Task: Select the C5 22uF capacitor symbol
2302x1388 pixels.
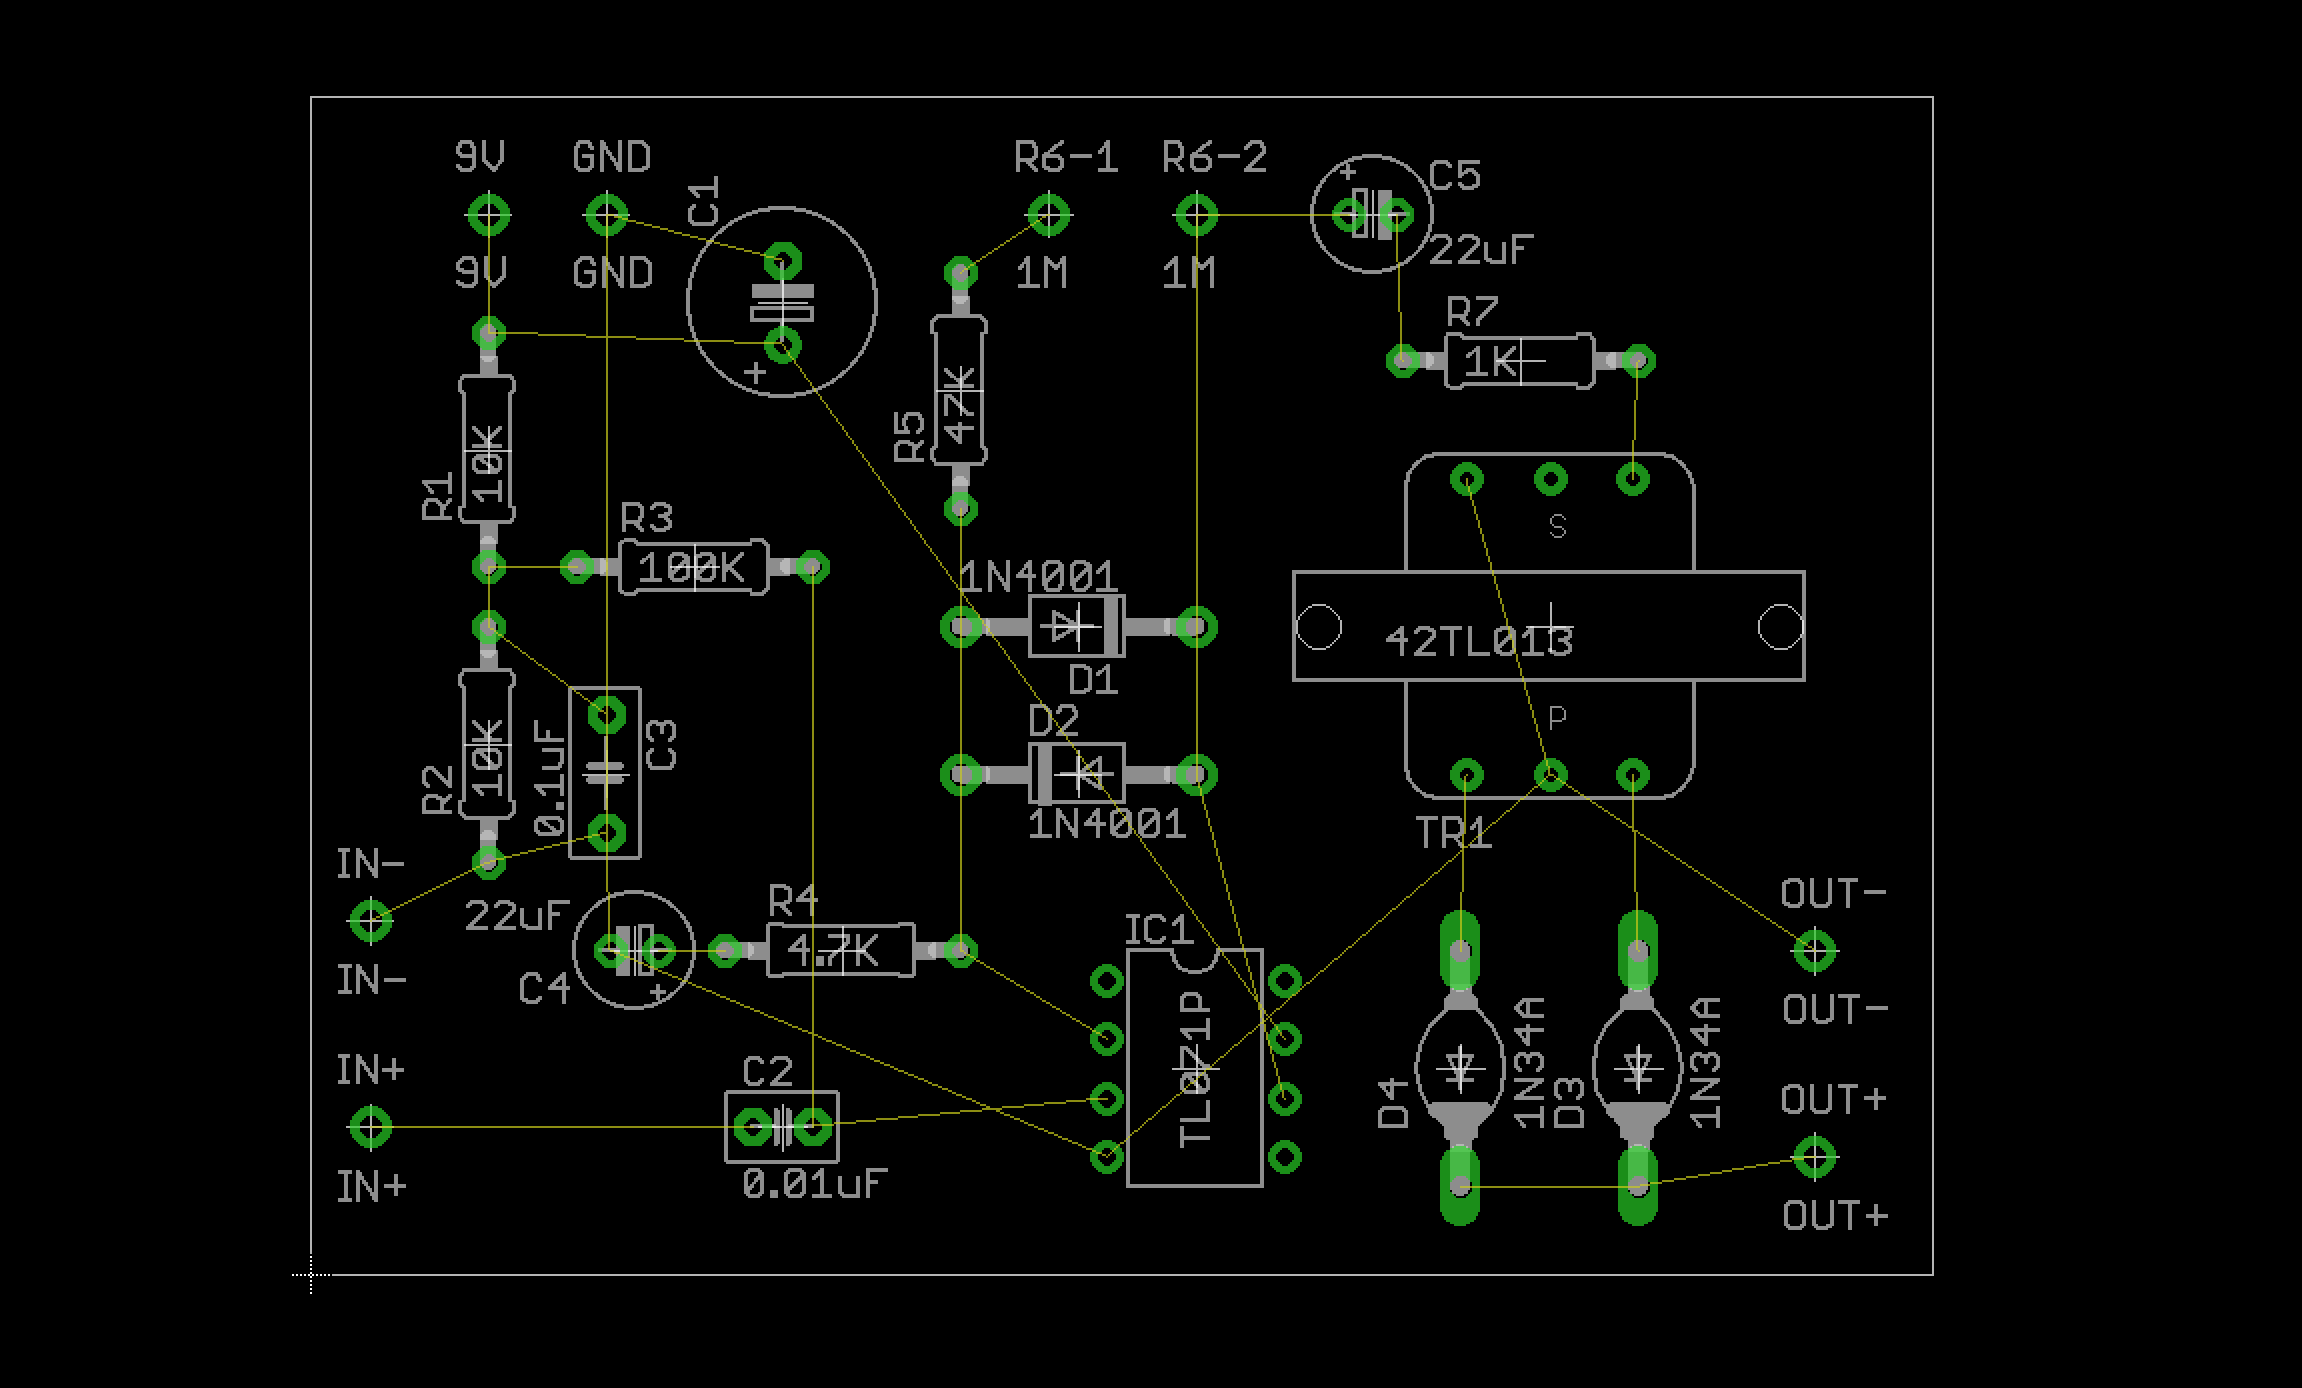Action: [1371, 214]
